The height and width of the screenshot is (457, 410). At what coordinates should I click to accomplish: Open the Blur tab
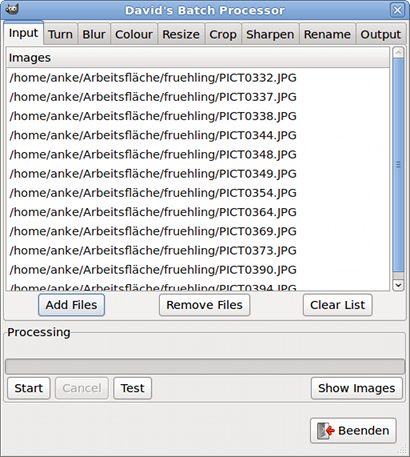[x=94, y=34]
